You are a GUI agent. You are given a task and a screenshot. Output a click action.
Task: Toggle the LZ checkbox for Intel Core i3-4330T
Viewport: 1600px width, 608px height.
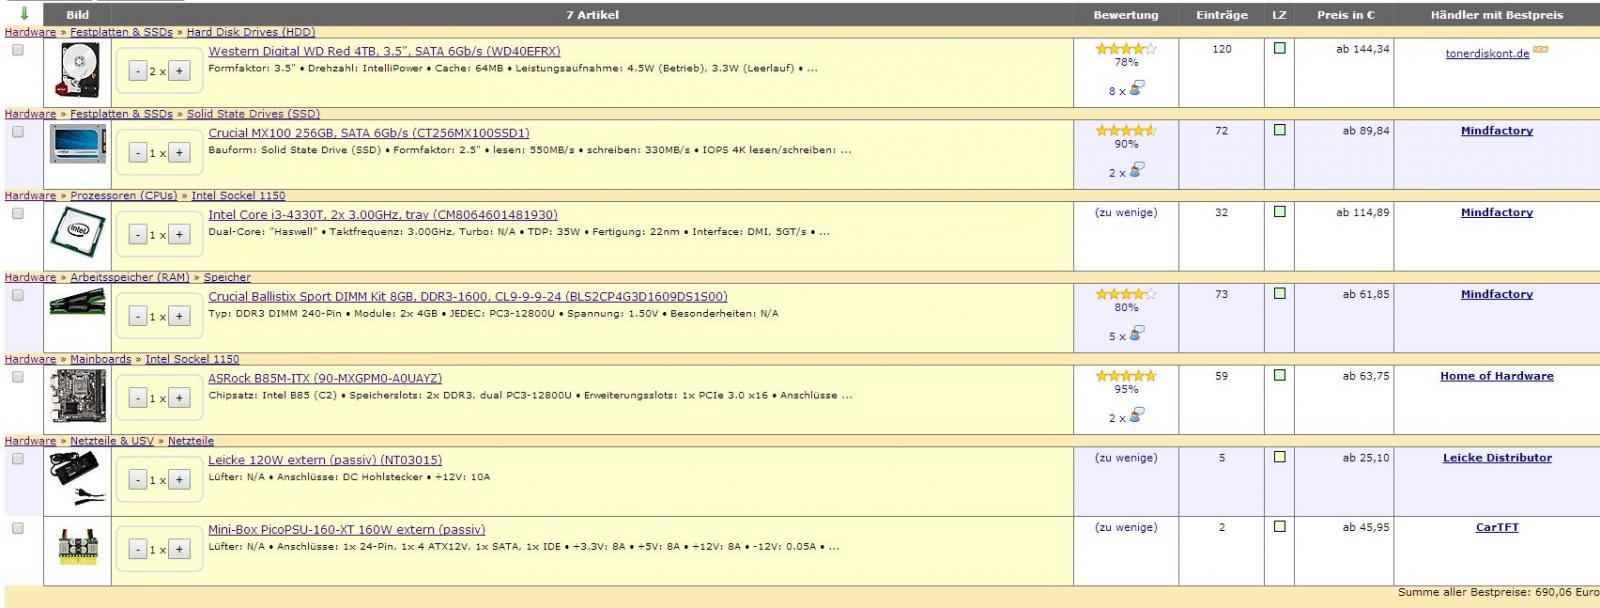pos(1279,212)
